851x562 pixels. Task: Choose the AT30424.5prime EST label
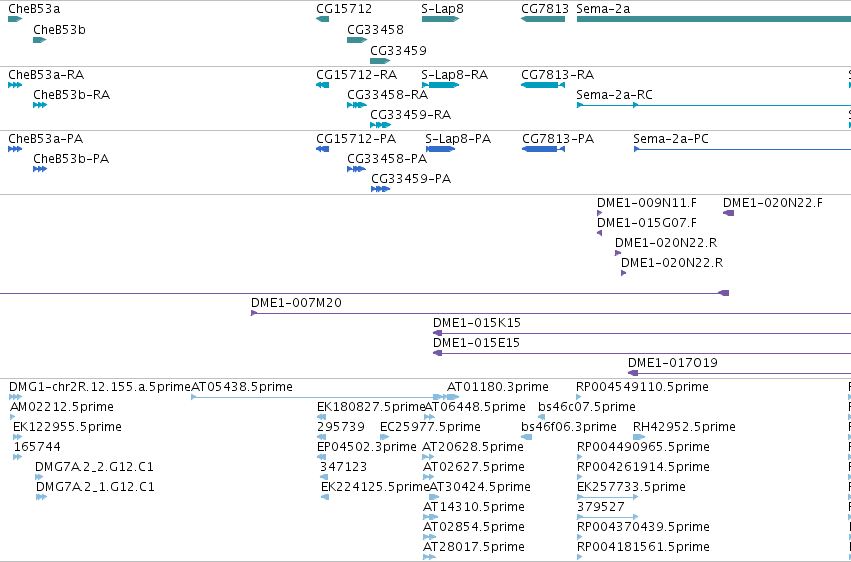pyautogui.click(x=480, y=488)
